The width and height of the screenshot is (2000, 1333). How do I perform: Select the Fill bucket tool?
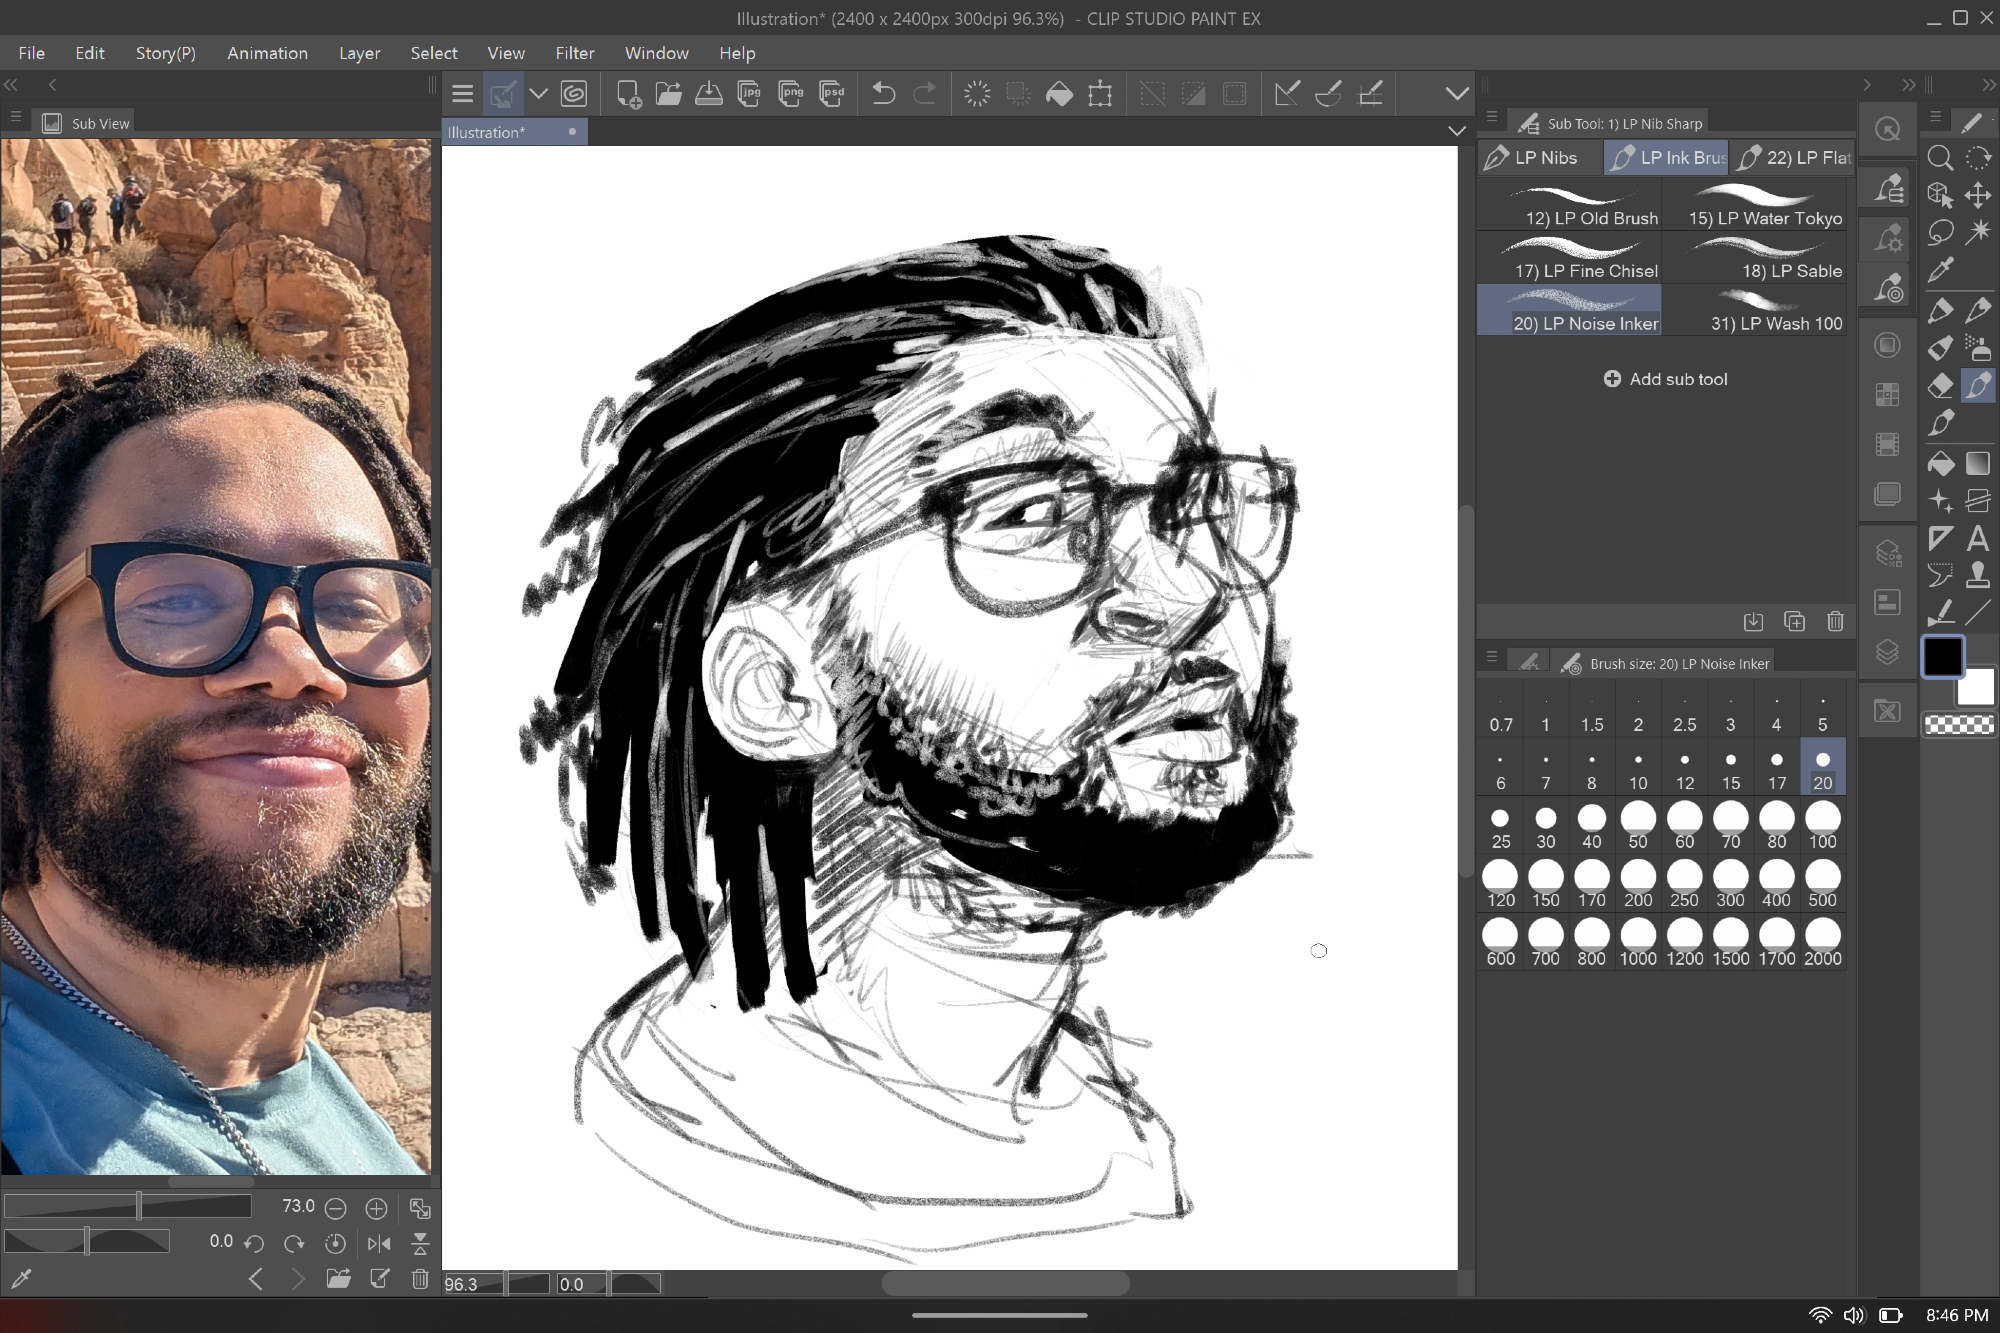pos(1940,464)
